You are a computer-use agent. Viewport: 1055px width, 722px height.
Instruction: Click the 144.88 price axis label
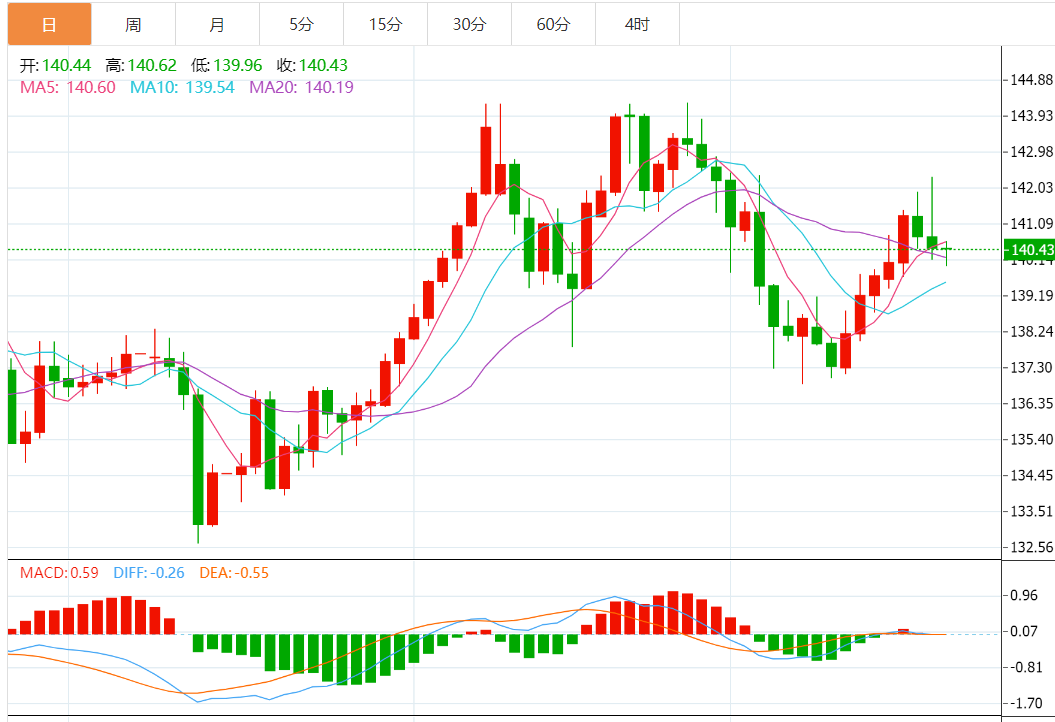tap(1031, 79)
